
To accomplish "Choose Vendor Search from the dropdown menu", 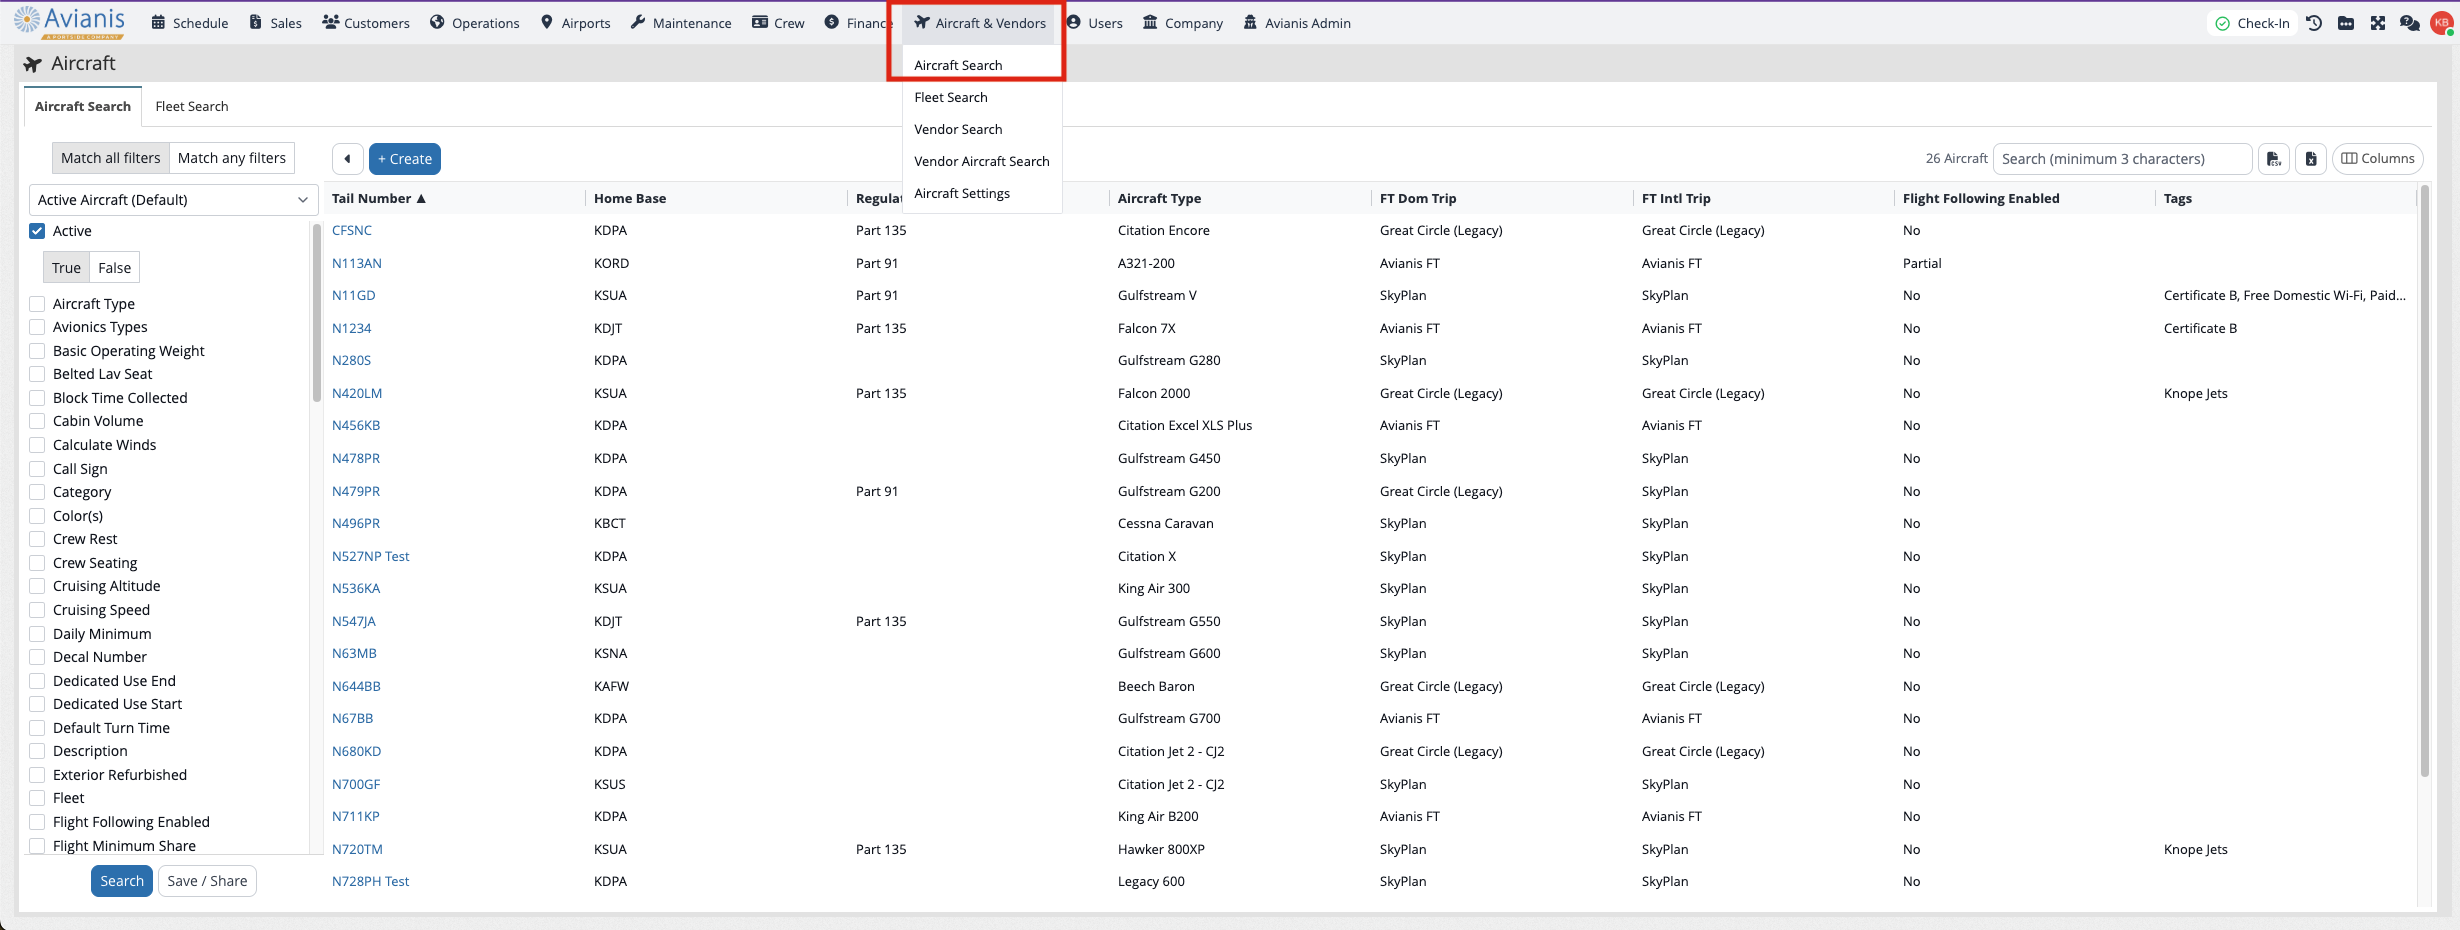I will click(x=958, y=129).
